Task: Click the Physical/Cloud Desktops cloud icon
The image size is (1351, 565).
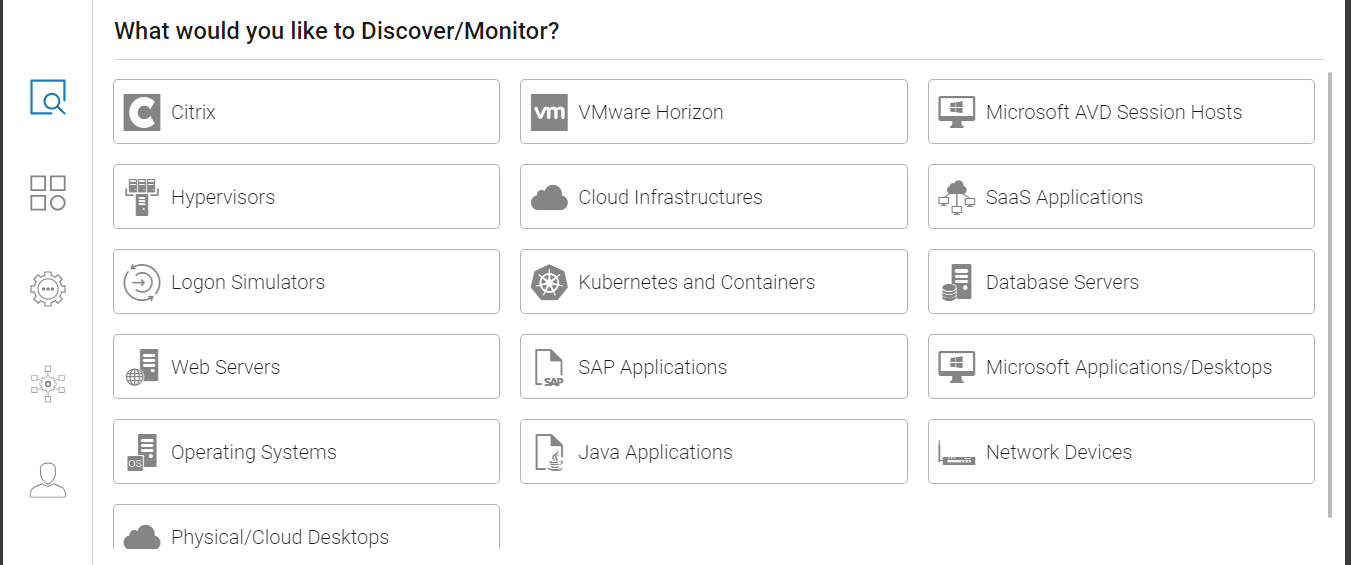Action: (142, 537)
